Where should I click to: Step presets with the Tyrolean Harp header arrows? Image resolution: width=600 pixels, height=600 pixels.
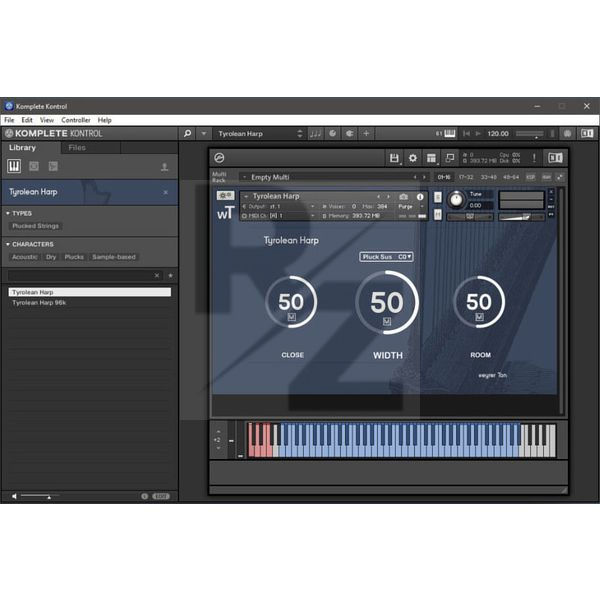coord(300,134)
